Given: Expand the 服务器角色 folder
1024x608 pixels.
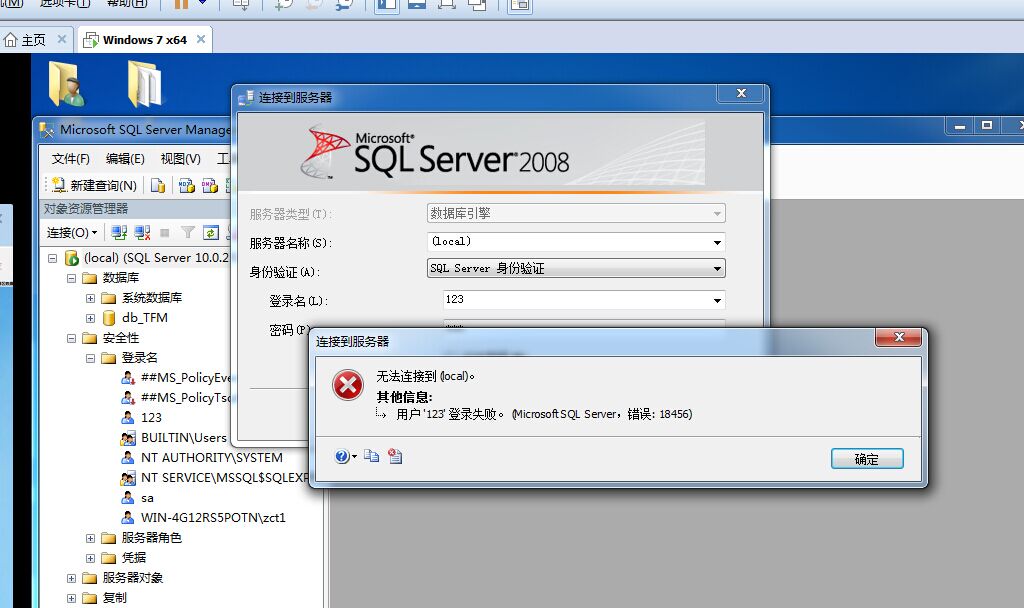Looking at the screenshot, I should [90, 538].
